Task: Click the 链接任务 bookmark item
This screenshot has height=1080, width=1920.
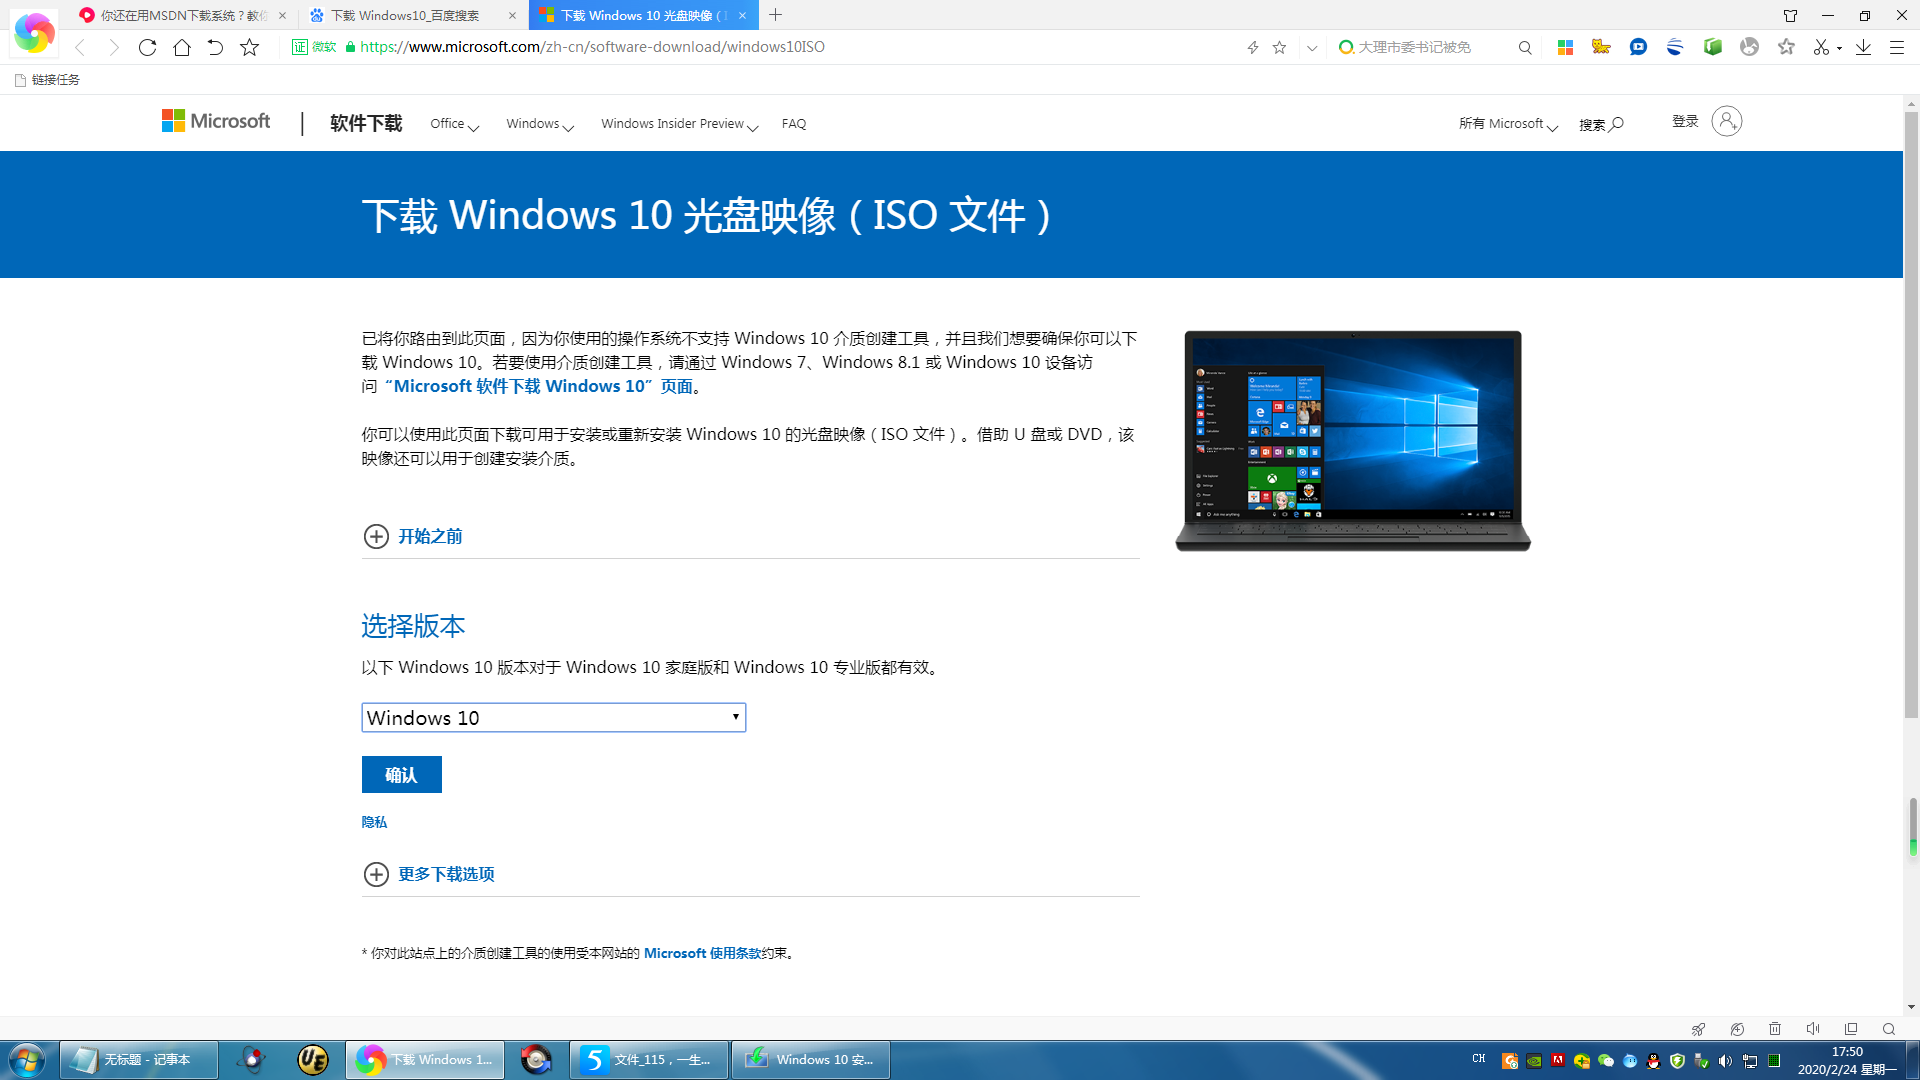Action: coord(47,80)
